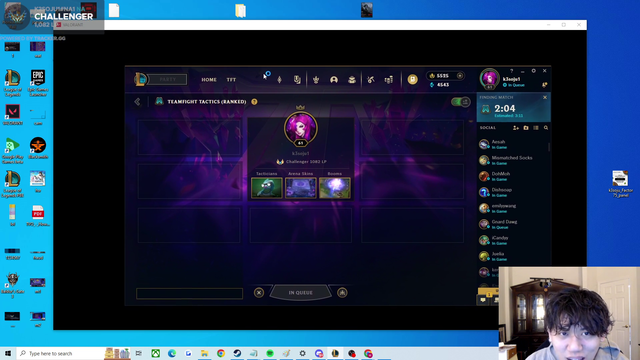This screenshot has height=360, width=640.
Task: Select friend emilyywang
Action: pyautogui.click(x=513, y=208)
